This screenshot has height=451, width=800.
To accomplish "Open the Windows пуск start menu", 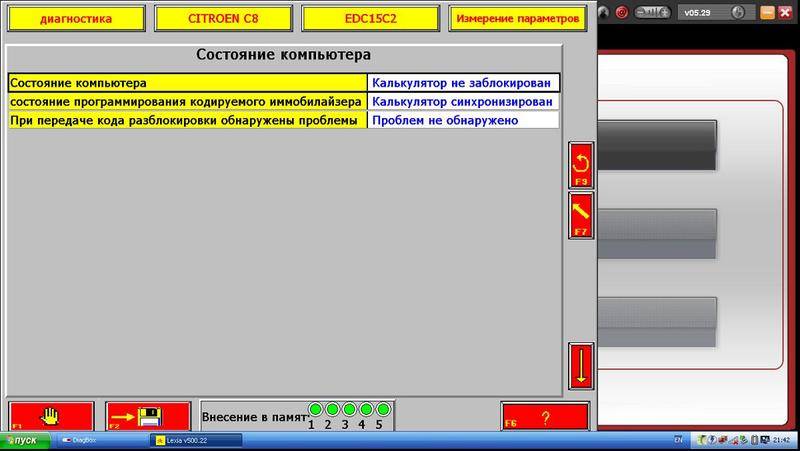I will (x=27, y=440).
